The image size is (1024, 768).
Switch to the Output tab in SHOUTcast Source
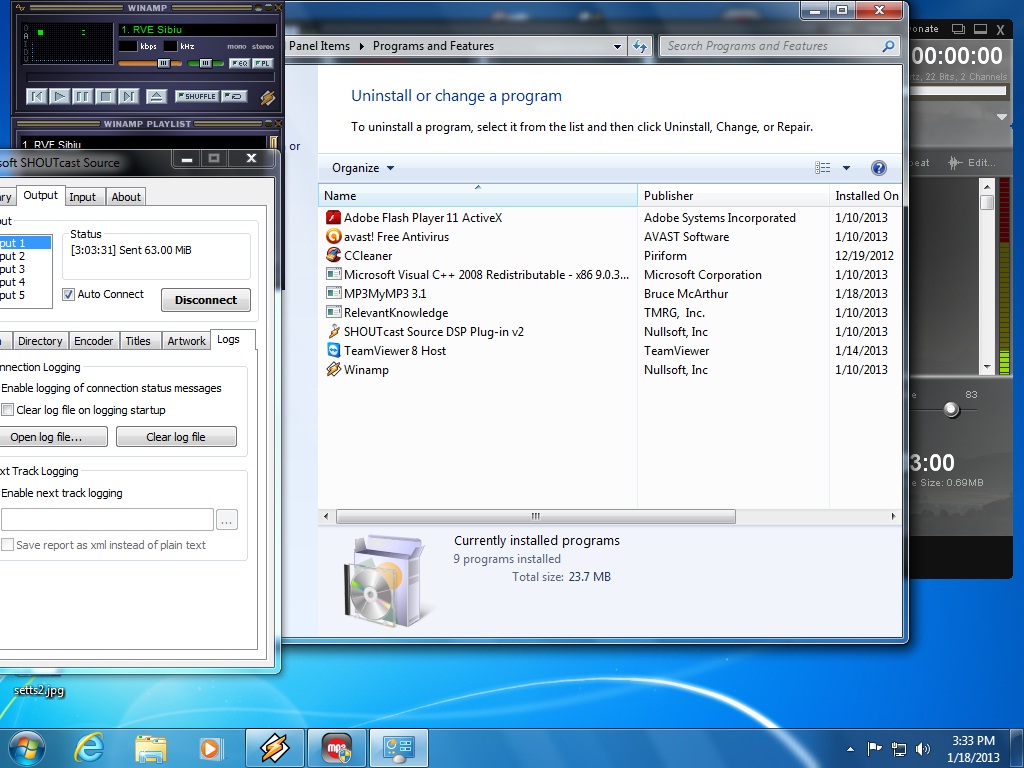pyautogui.click(x=40, y=195)
